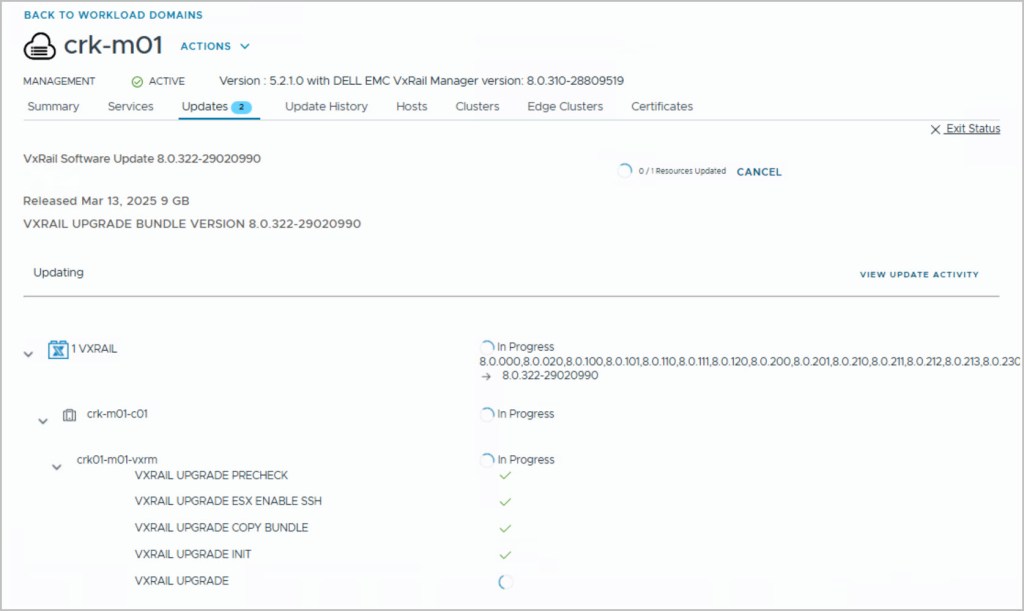Image resolution: width=1024 pixels, height=611 pixels.
Task: Click the Exit Status link
Action: 973,129
